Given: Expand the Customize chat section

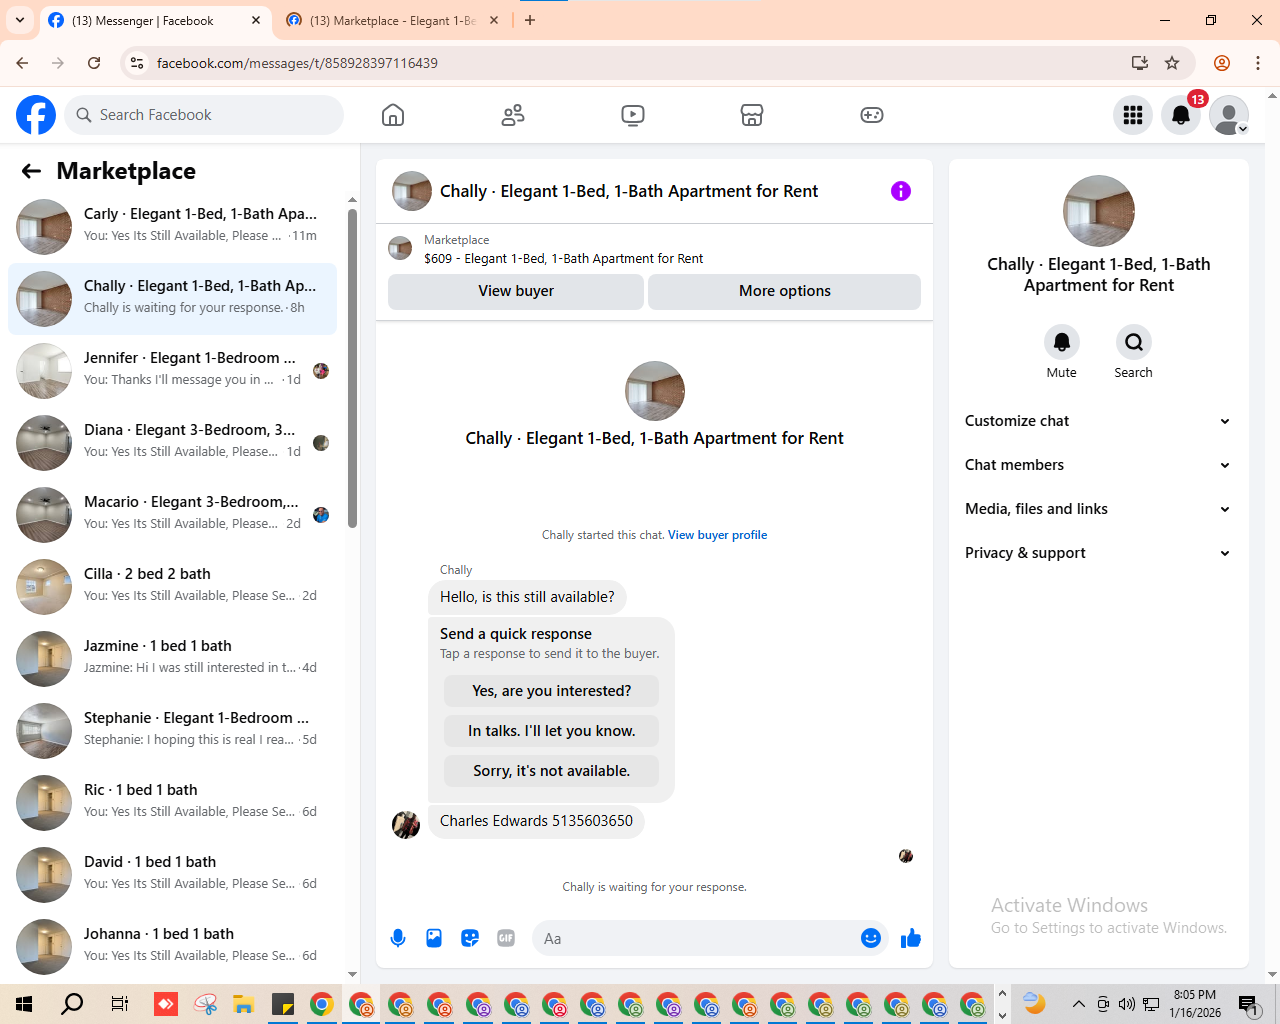Looking at the screenshot, I should click(1098, 421).
